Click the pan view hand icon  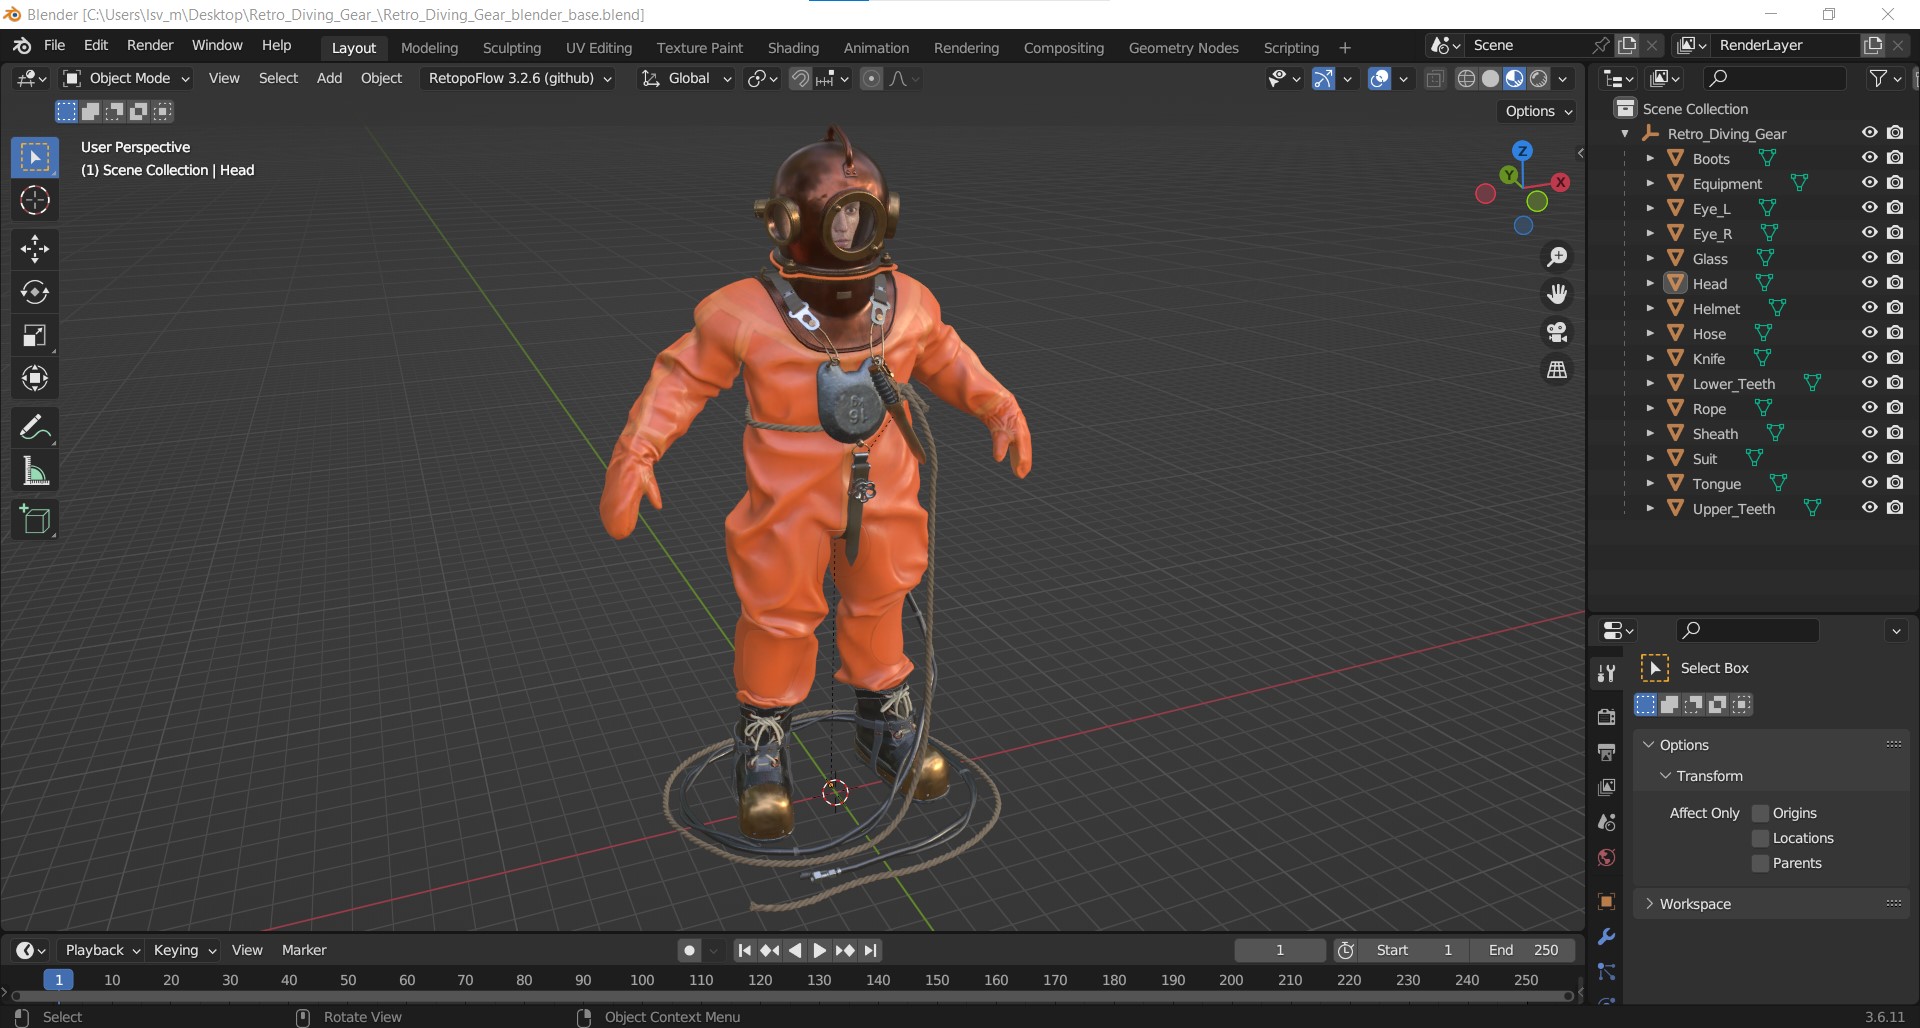(1557, 294)
